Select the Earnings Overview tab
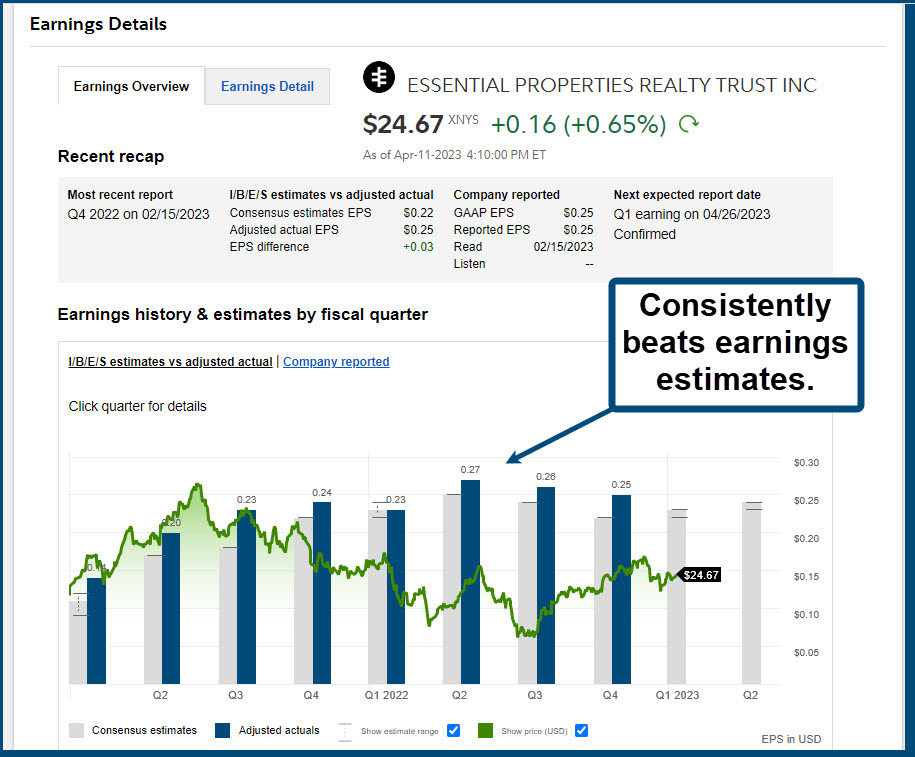 [131, 87]
